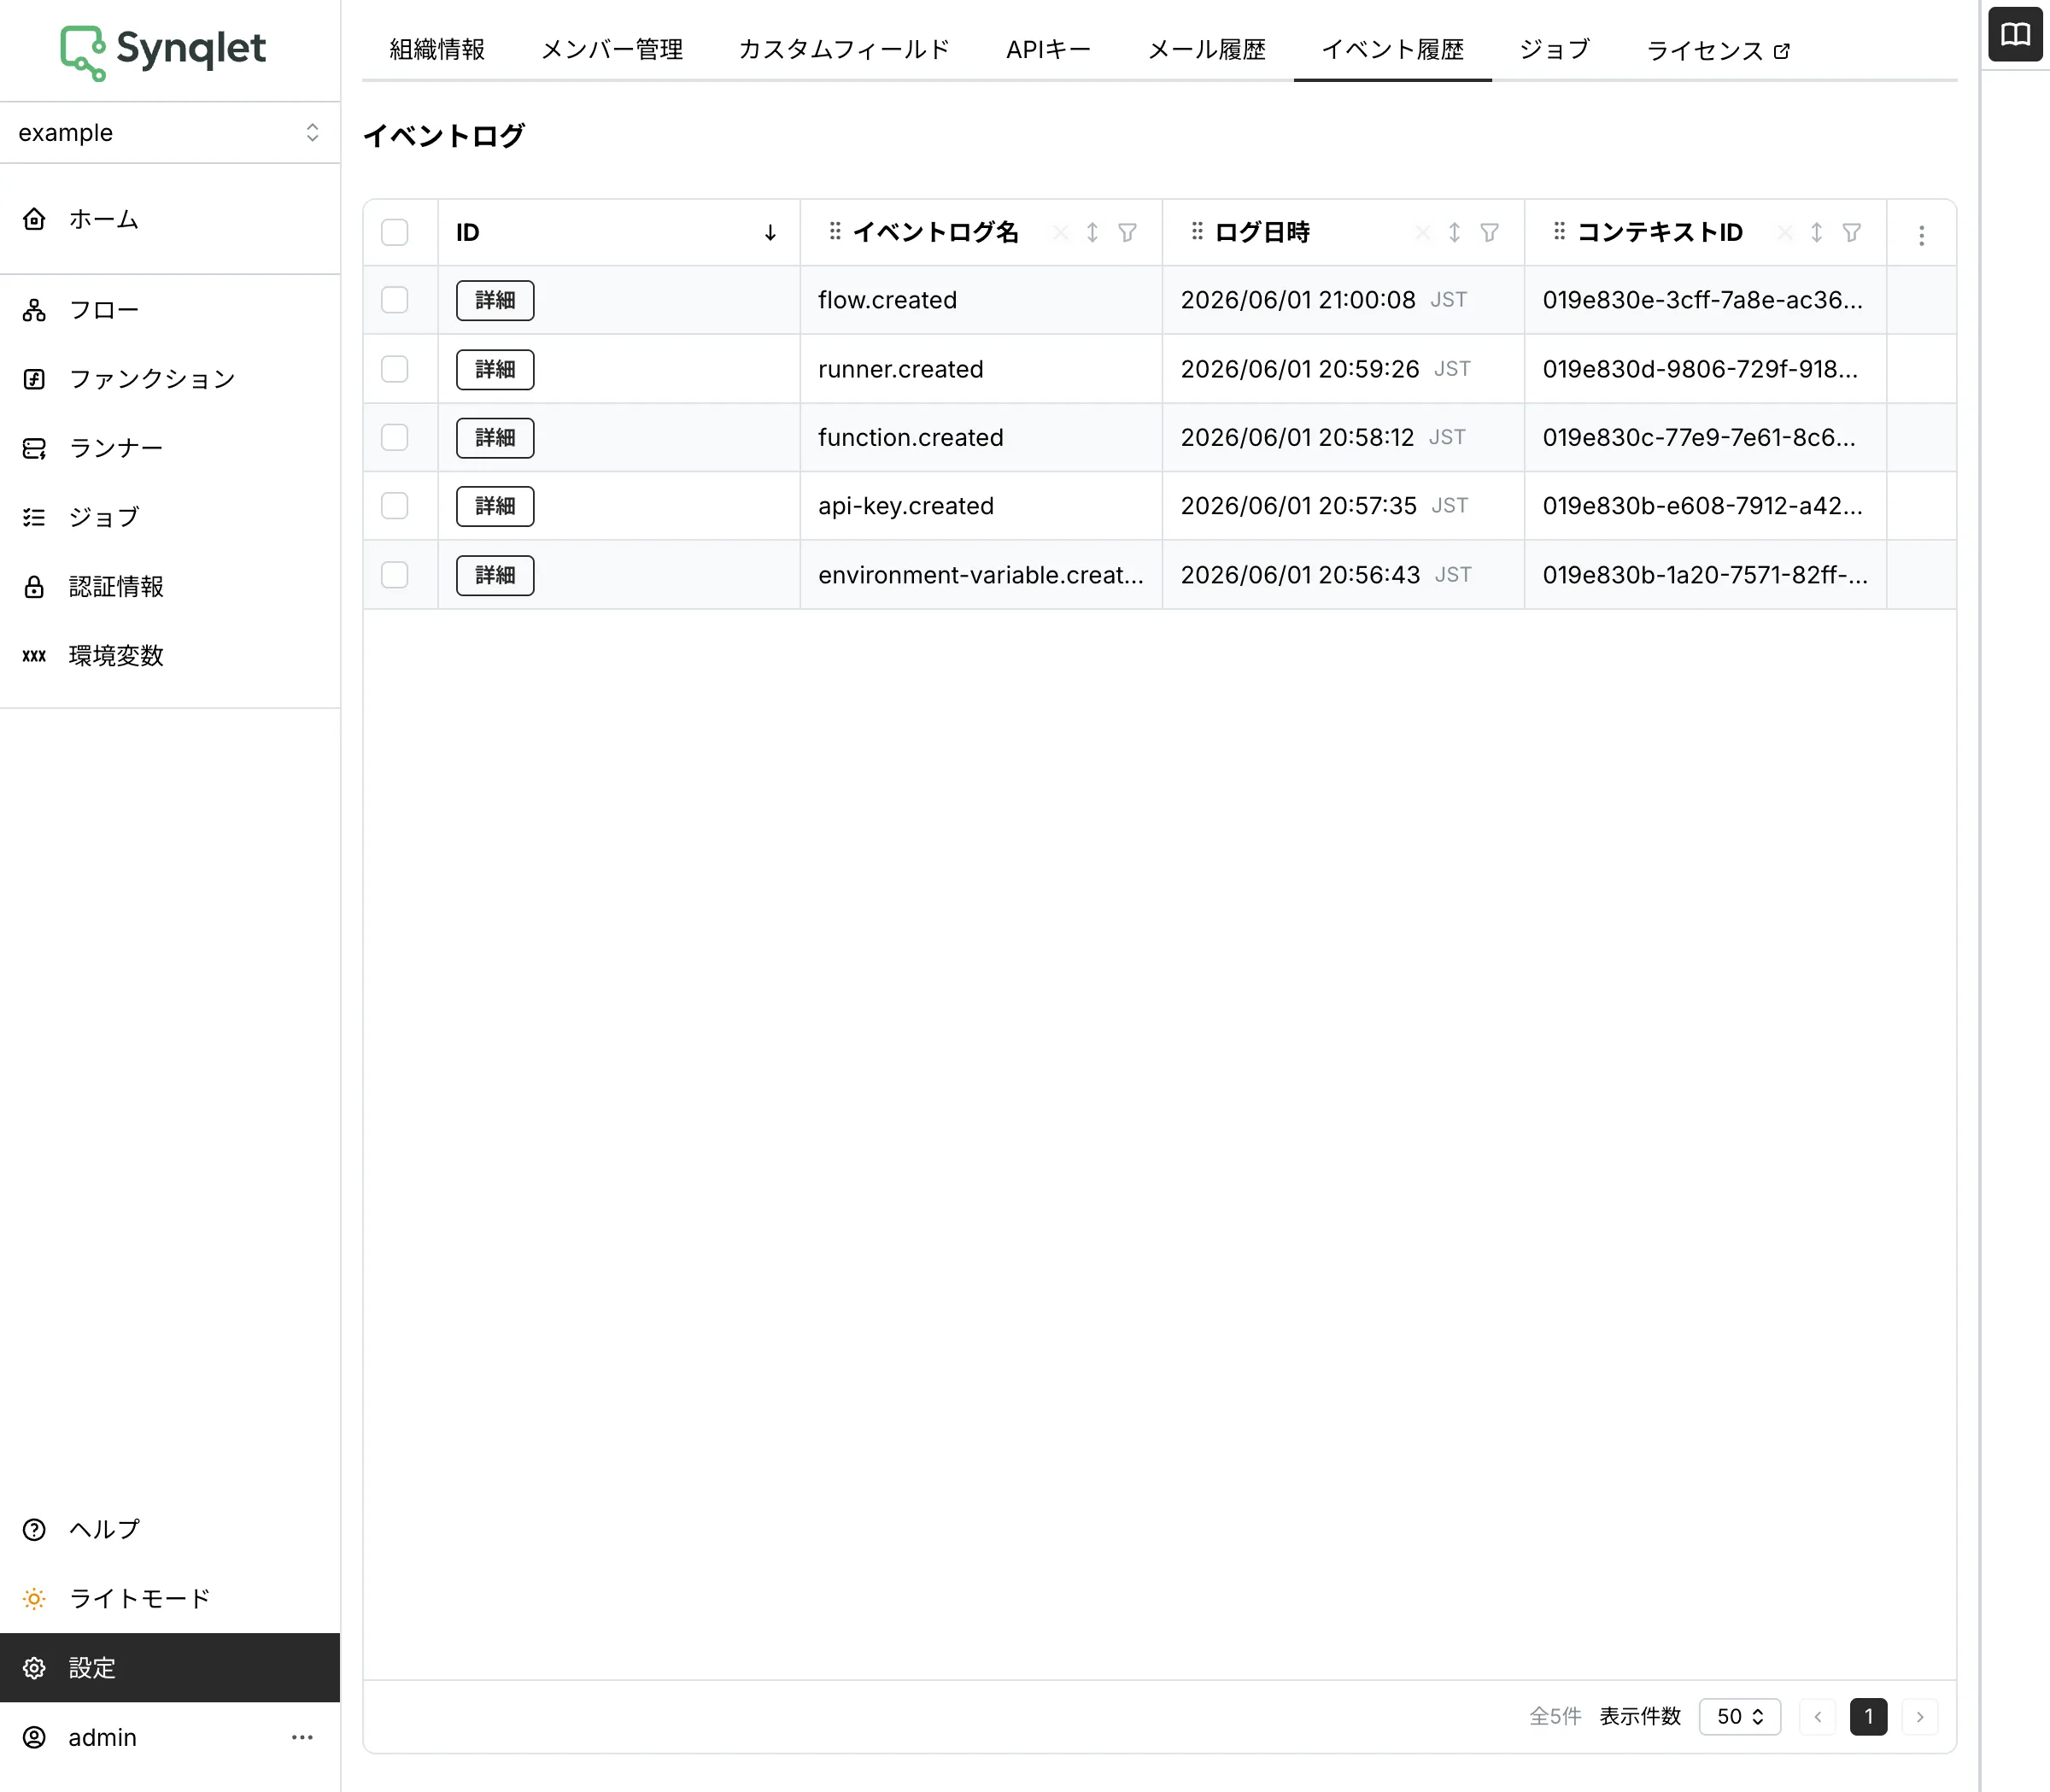Open 認証情報 credentials page
Image resolution: width=2050 pixels, height=1792 pixels.
click(x=170, y=586)
